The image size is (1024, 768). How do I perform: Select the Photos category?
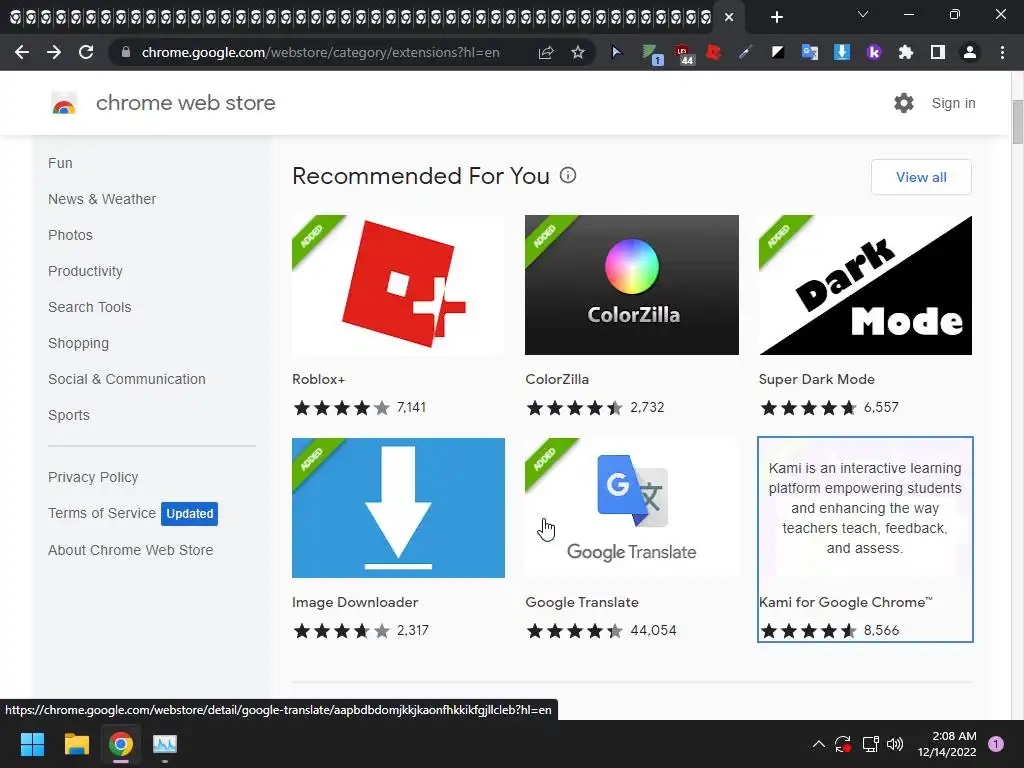click(71, 235)
